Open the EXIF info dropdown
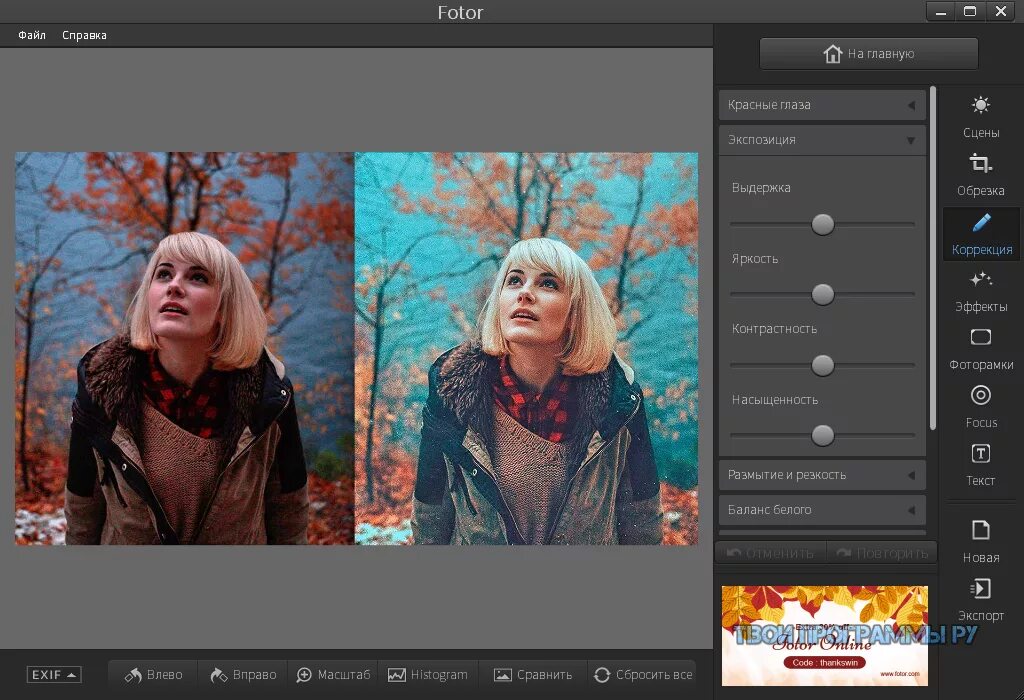Viewport: 1024px width, 700px height. (x=54, y=675)
